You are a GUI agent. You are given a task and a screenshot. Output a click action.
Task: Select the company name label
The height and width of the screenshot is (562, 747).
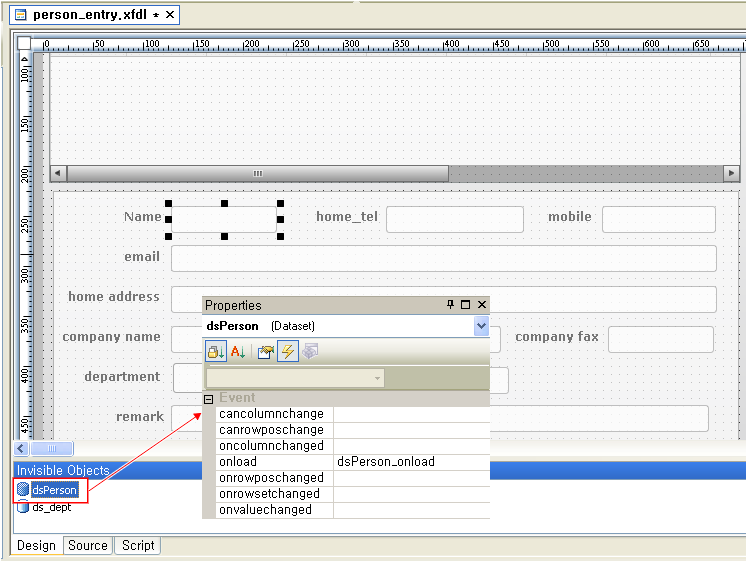[111, 337]
